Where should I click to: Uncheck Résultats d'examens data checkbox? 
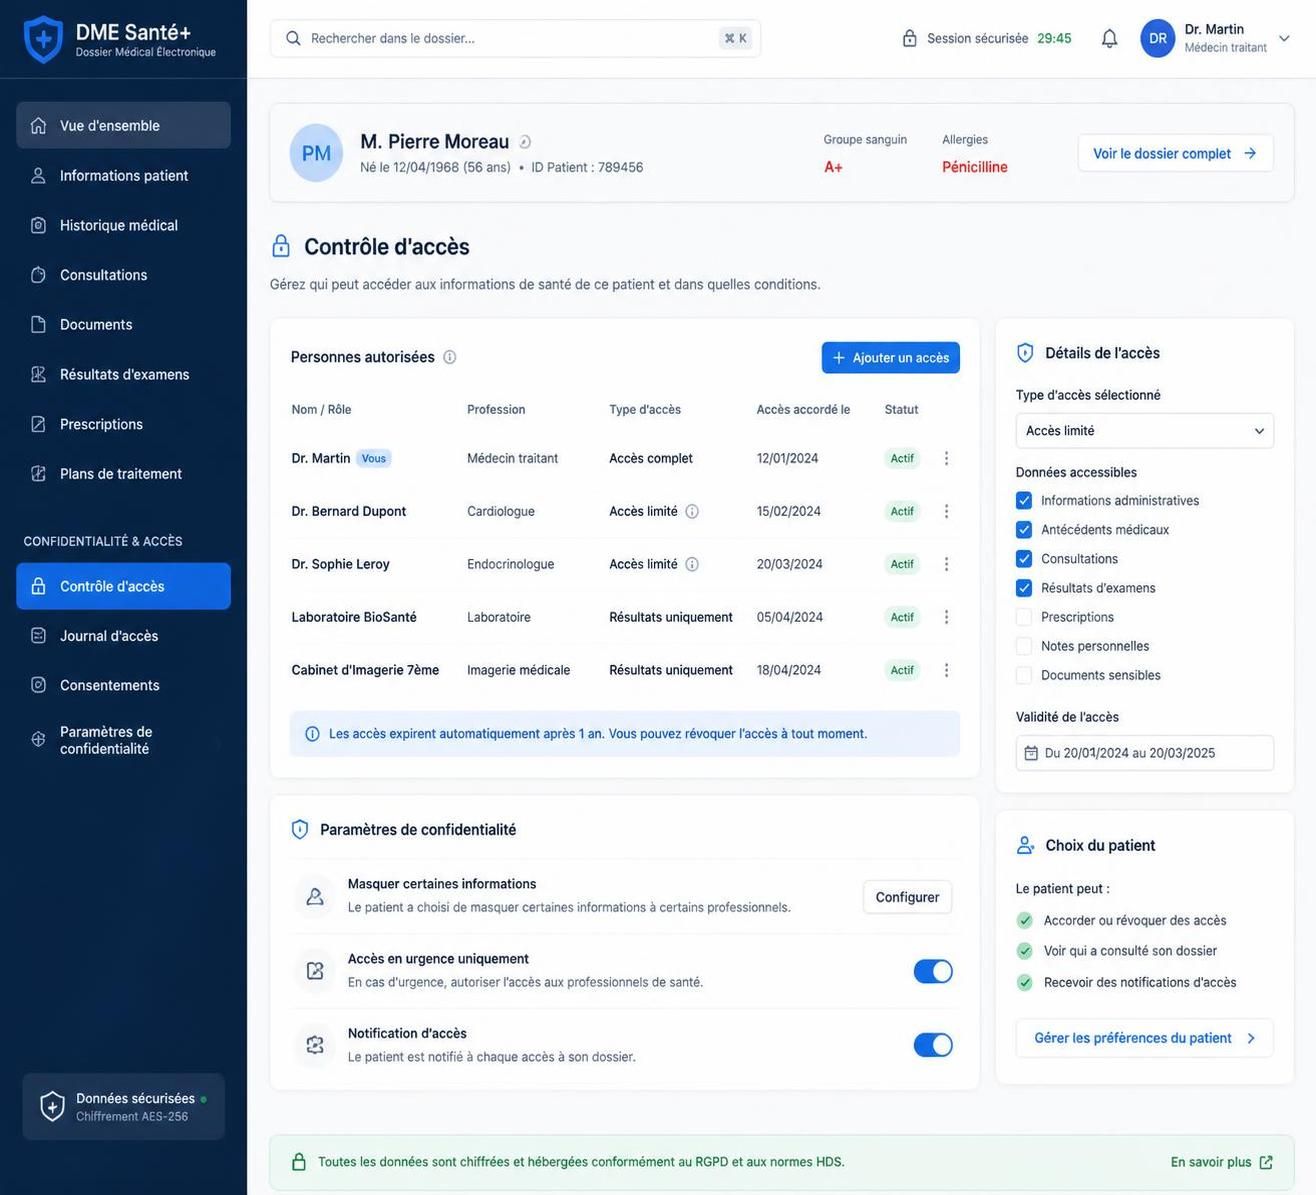pyautogui.click(x=1024, y=588)
